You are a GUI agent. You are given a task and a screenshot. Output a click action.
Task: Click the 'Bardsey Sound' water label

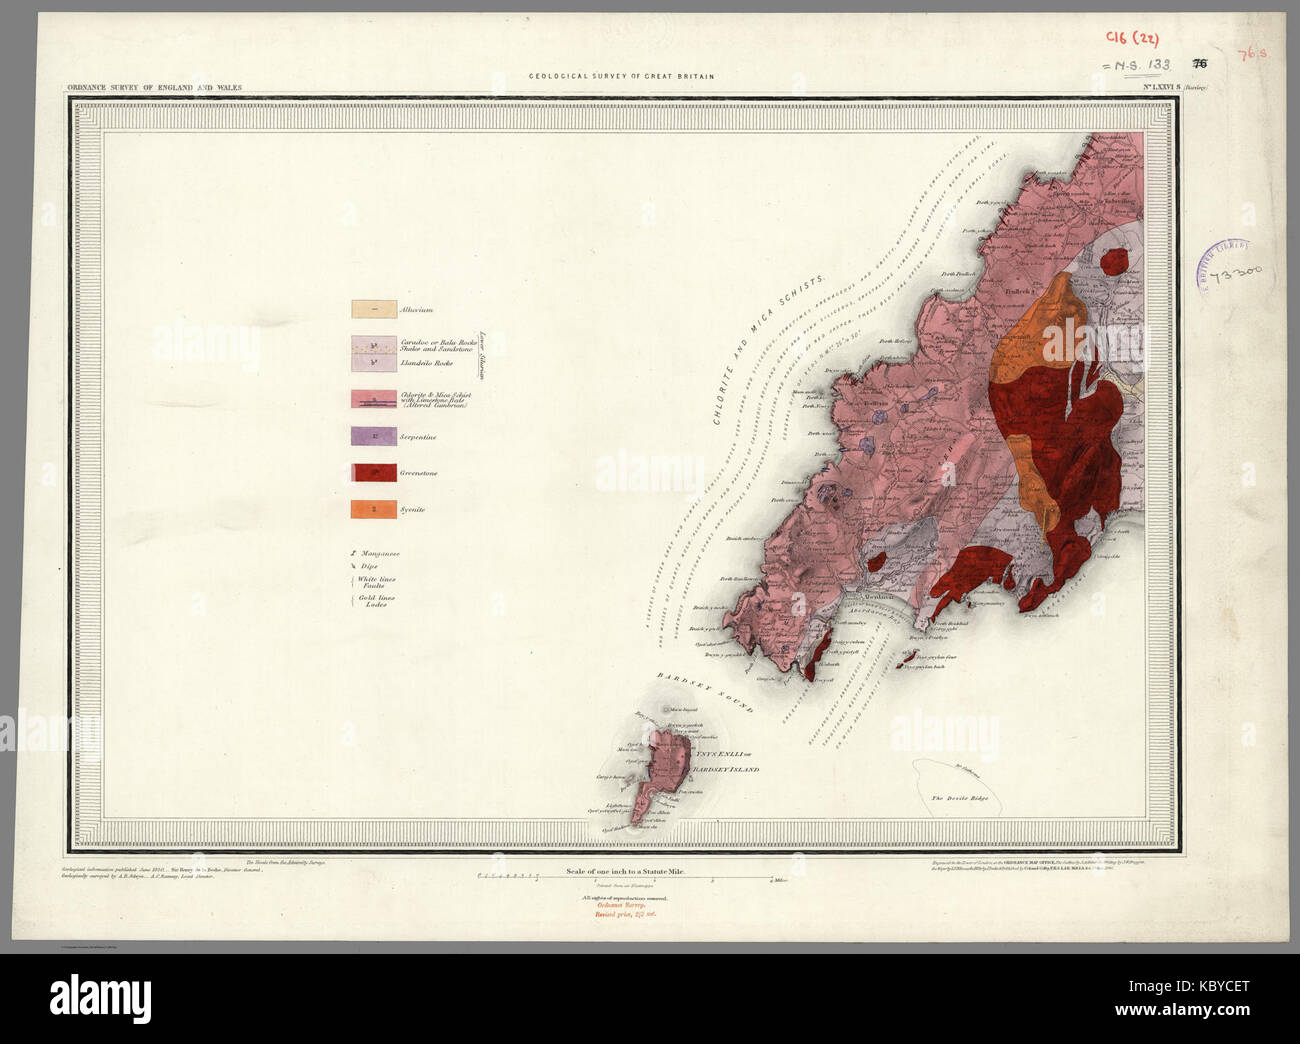tap(706, 692)
